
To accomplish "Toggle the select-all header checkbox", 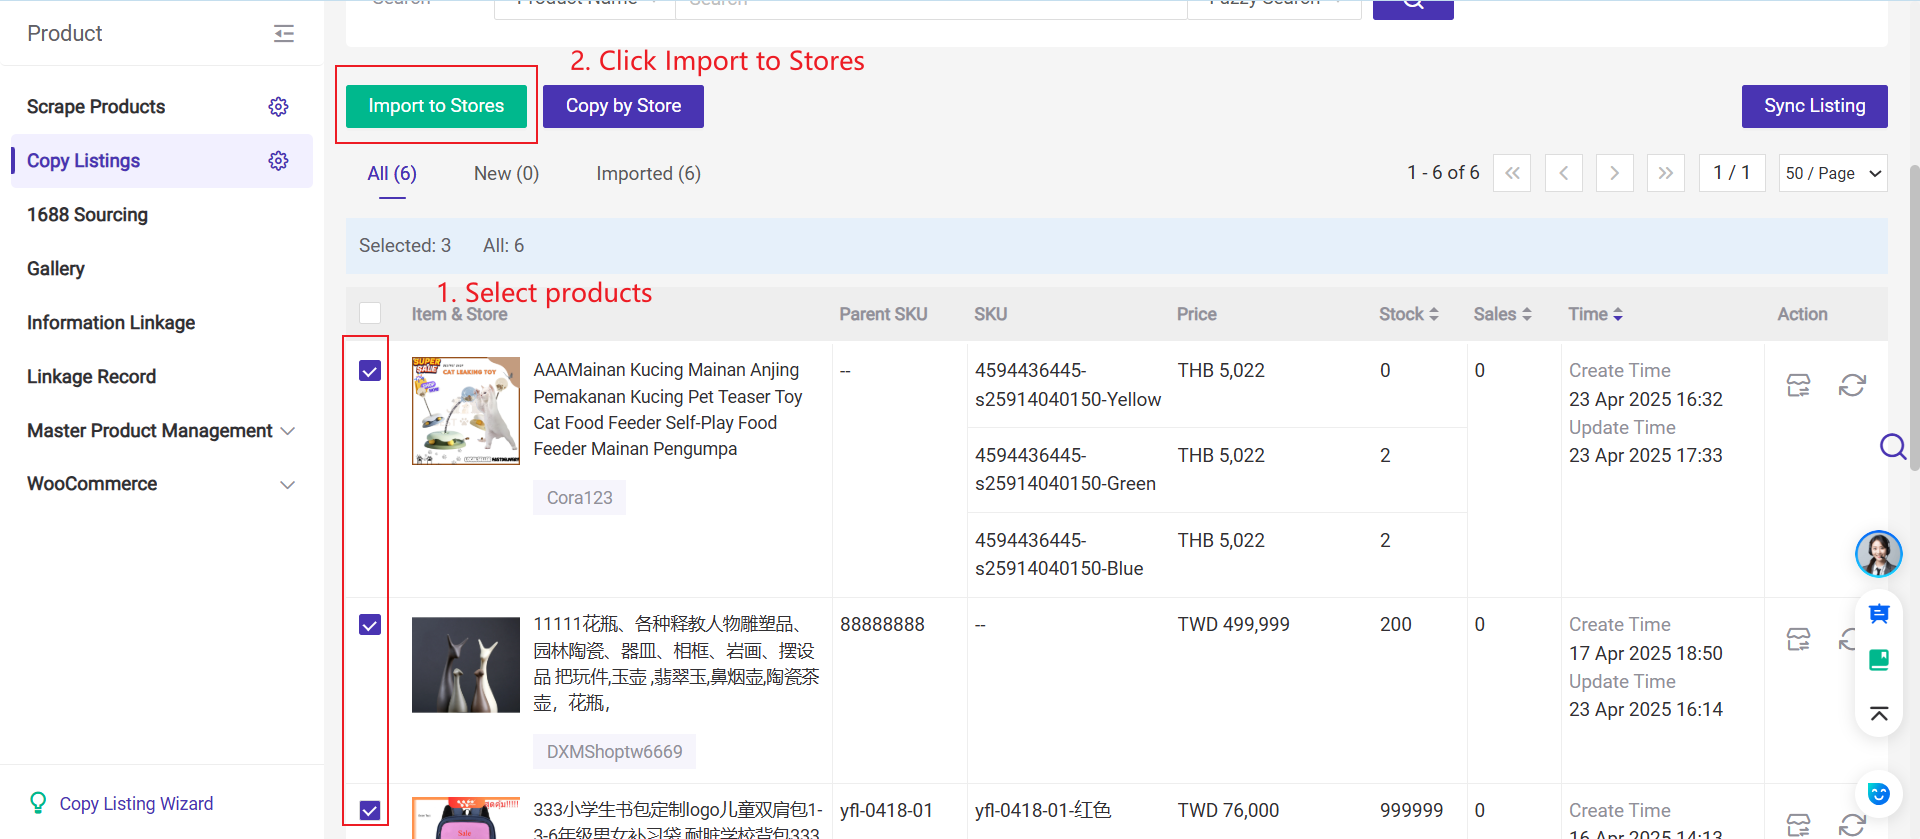I will [370, 313].
